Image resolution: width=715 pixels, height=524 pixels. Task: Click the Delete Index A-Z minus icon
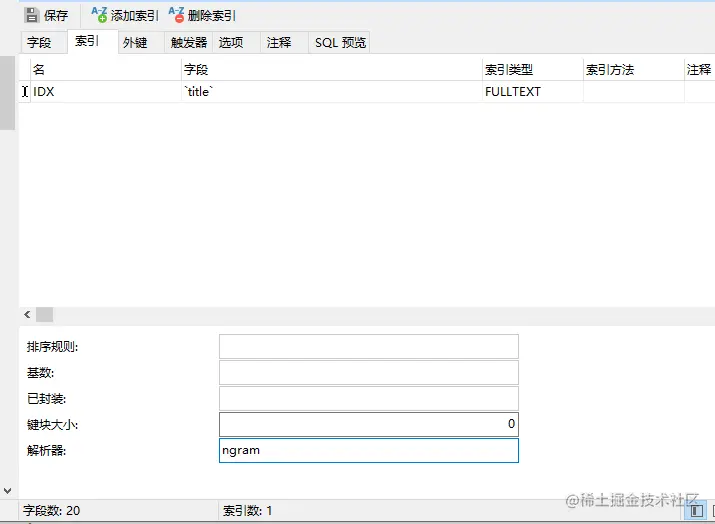(176, 15)
